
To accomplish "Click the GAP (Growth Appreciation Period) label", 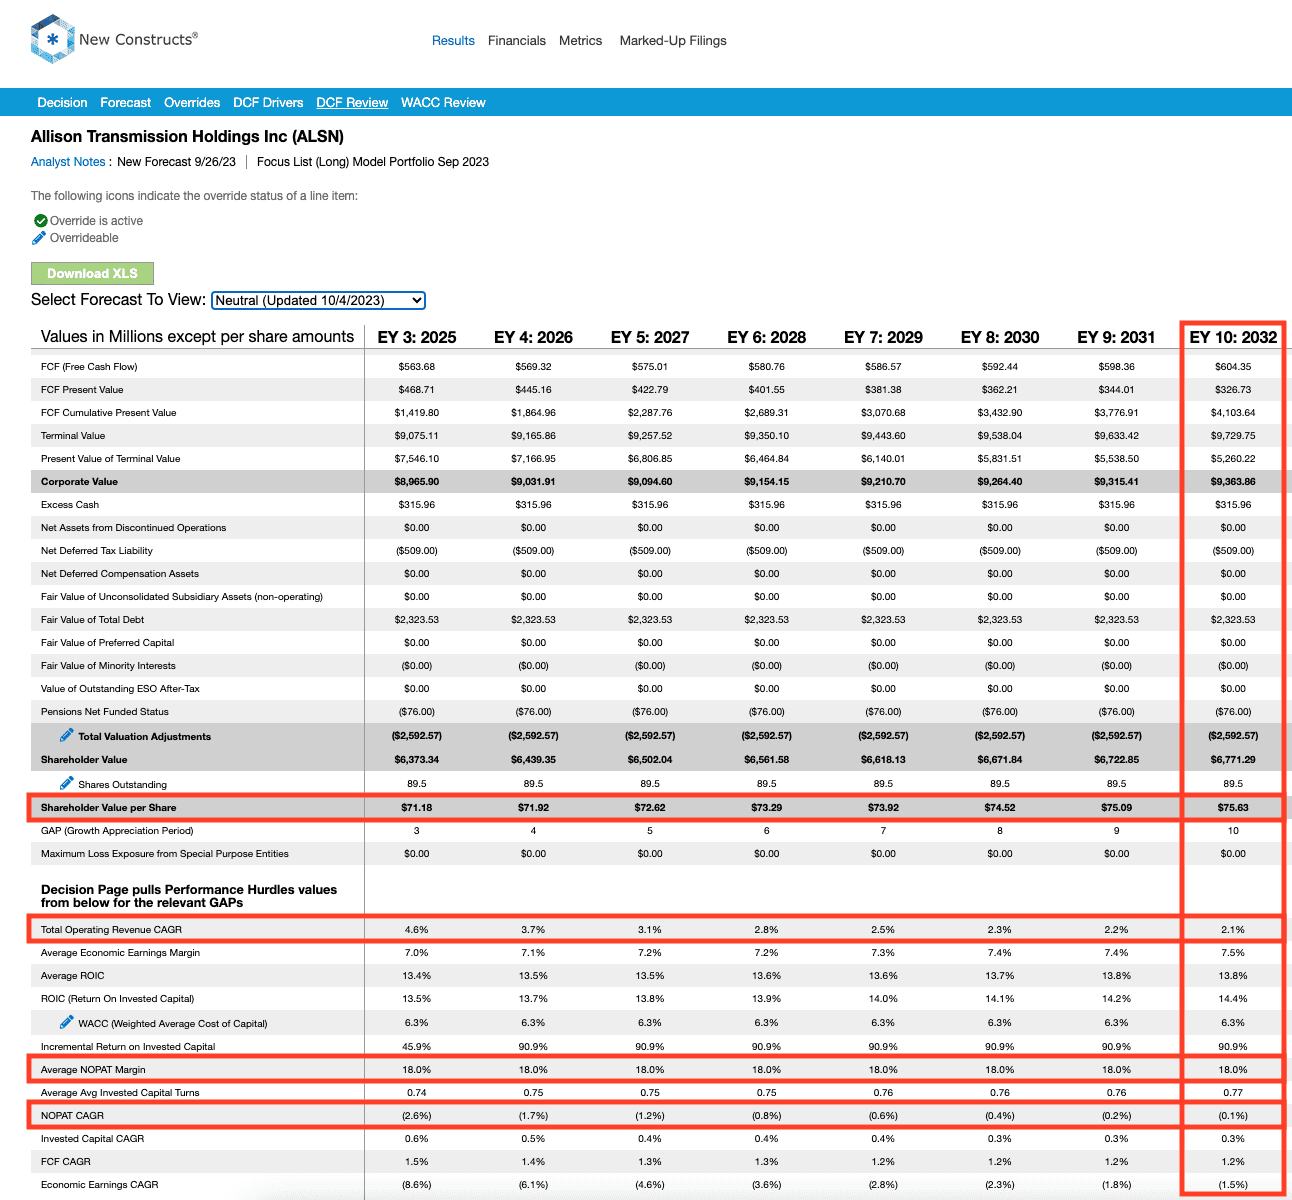I will click(117, 831).
